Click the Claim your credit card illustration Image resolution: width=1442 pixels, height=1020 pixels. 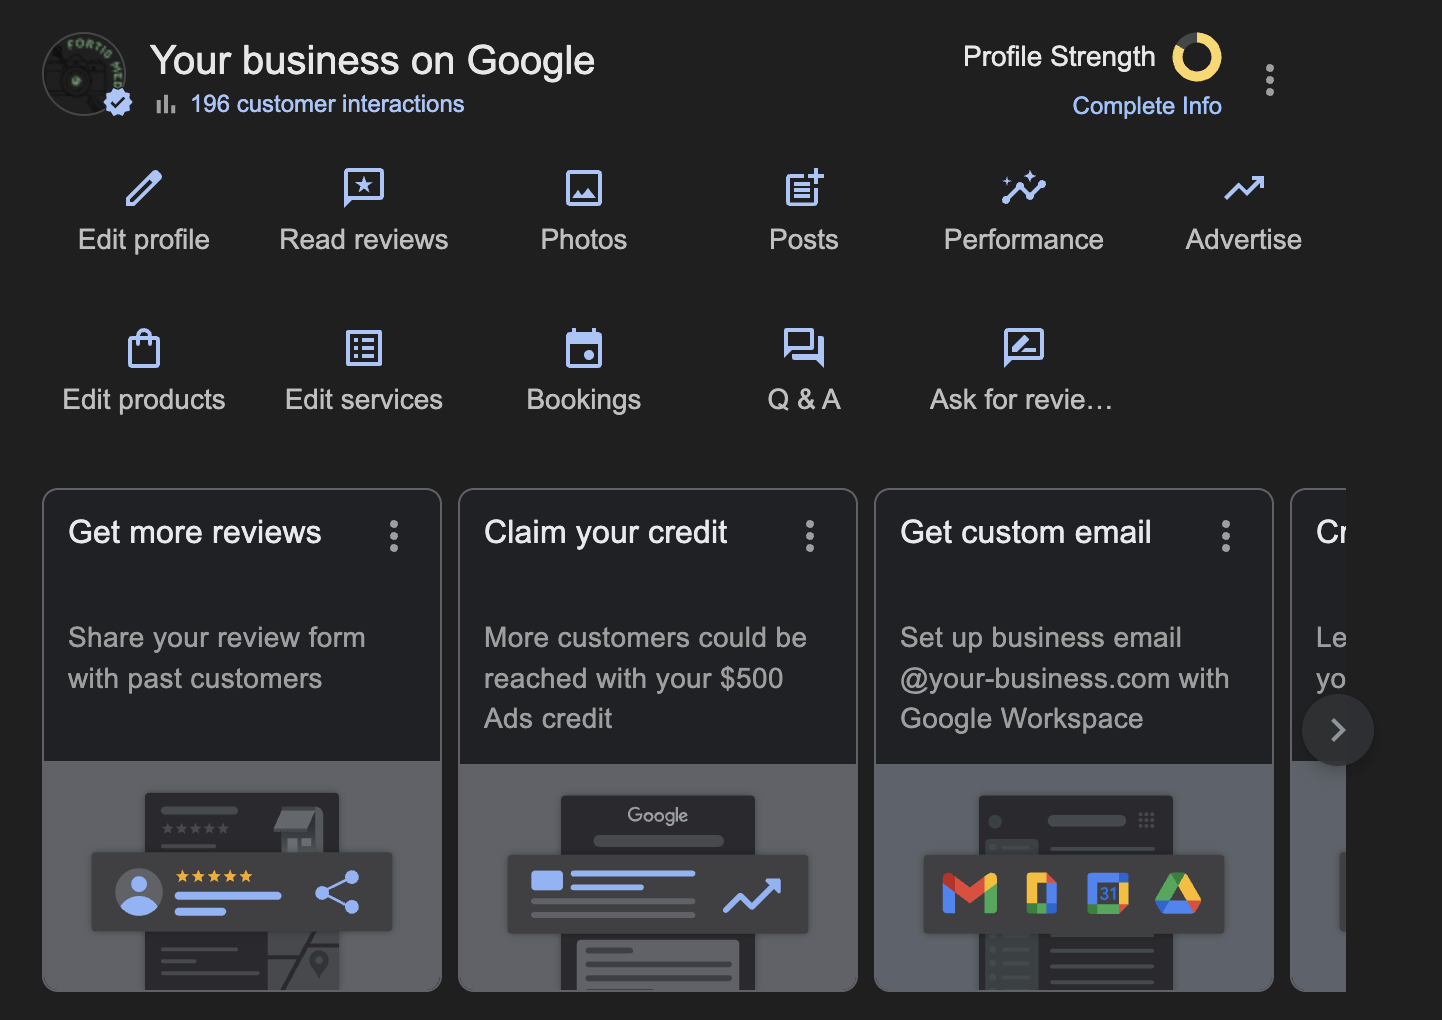click(658, 877)
